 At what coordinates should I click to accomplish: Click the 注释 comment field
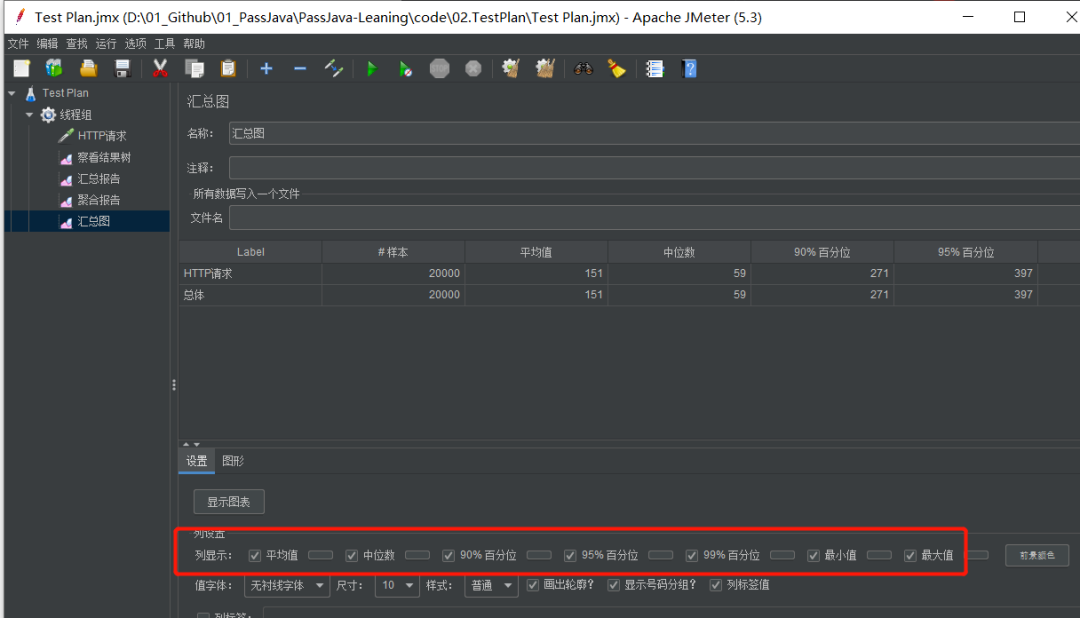click(x=654, y=167)
